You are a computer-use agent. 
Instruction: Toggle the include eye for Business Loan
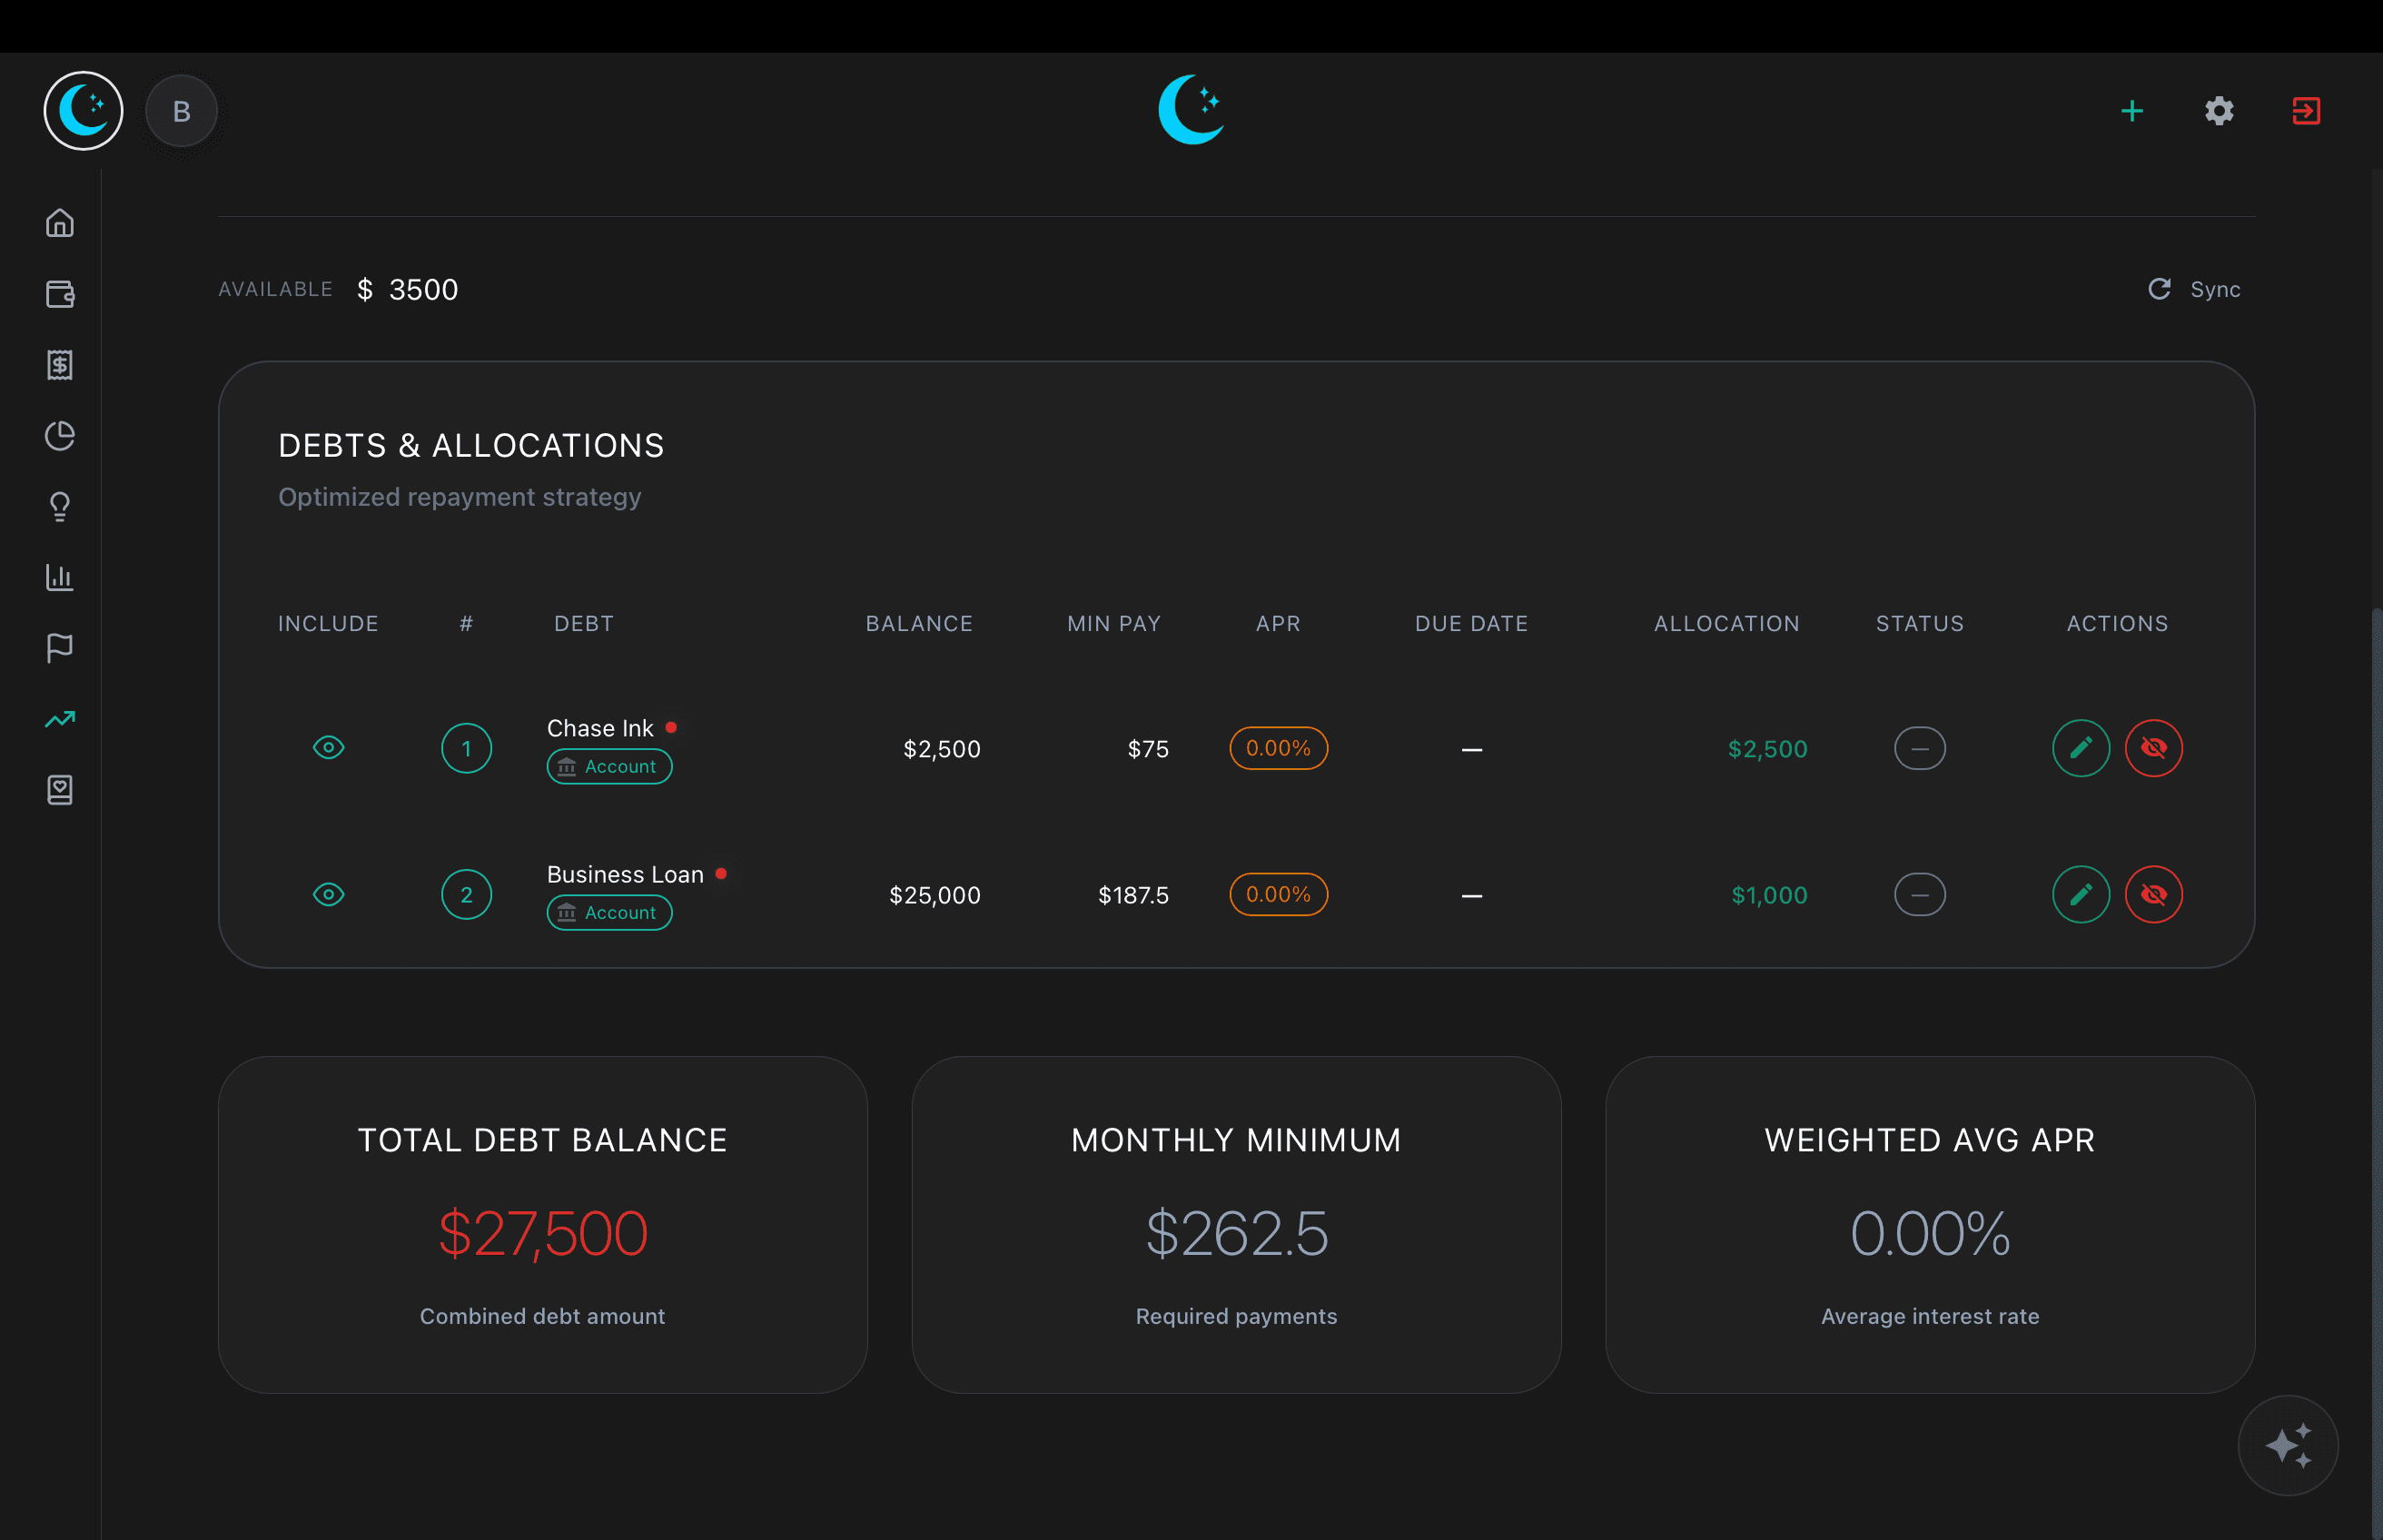[328, 894]
